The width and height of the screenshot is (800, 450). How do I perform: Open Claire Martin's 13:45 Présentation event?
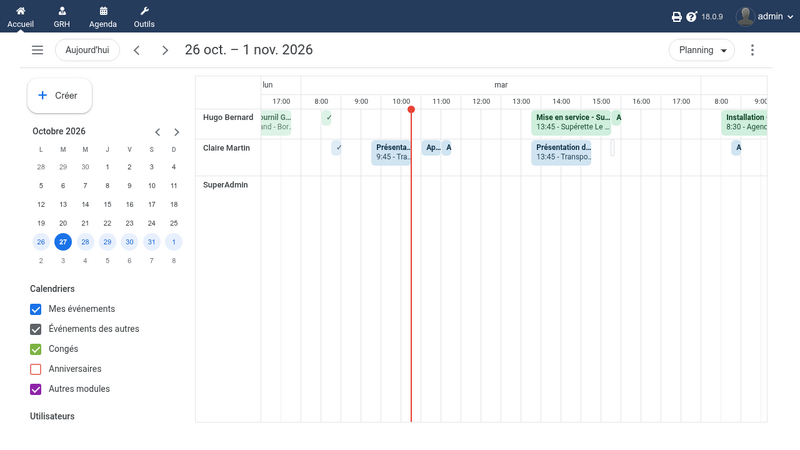(x=561, y=153)
